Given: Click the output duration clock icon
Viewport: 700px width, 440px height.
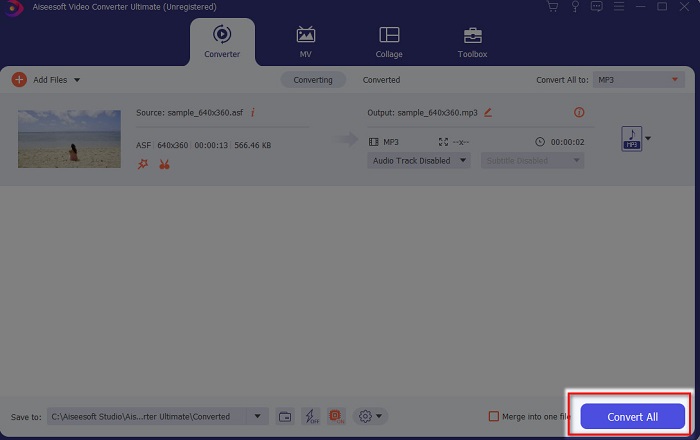Looking at the screenshot, I should (x=540, y=142).
